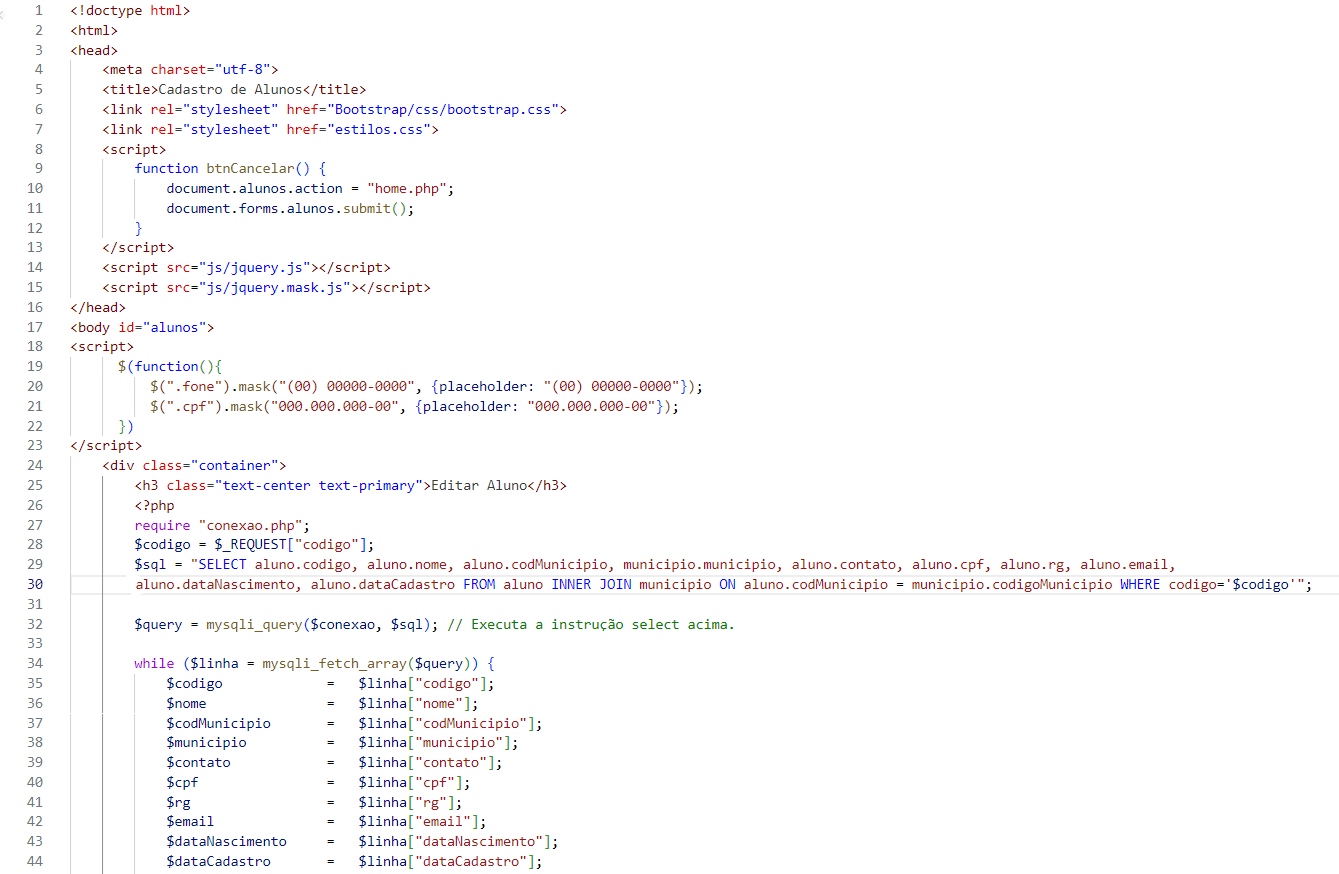Place cursor on the doctype html declaration
The image size is (1339, 874).
point(130,10)
